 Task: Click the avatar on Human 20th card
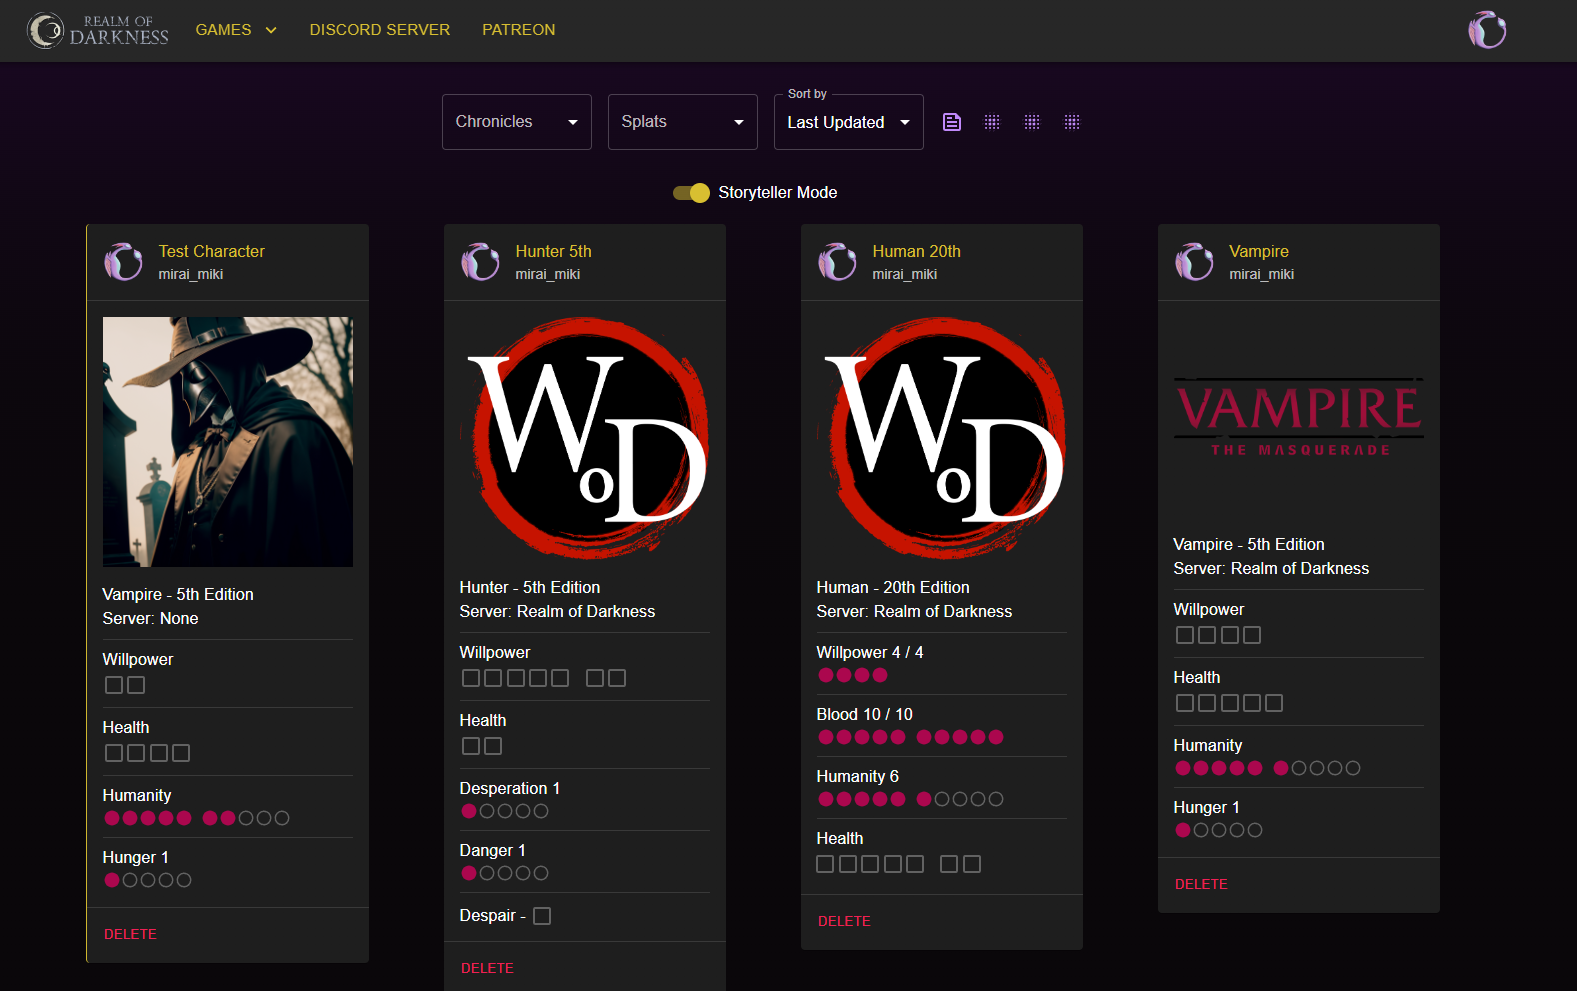coord(838,262)
